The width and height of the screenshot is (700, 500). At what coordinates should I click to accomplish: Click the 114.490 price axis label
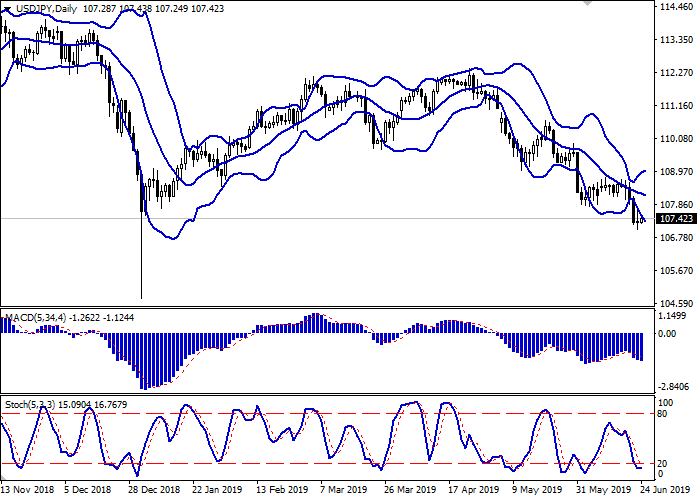[676, 7]
